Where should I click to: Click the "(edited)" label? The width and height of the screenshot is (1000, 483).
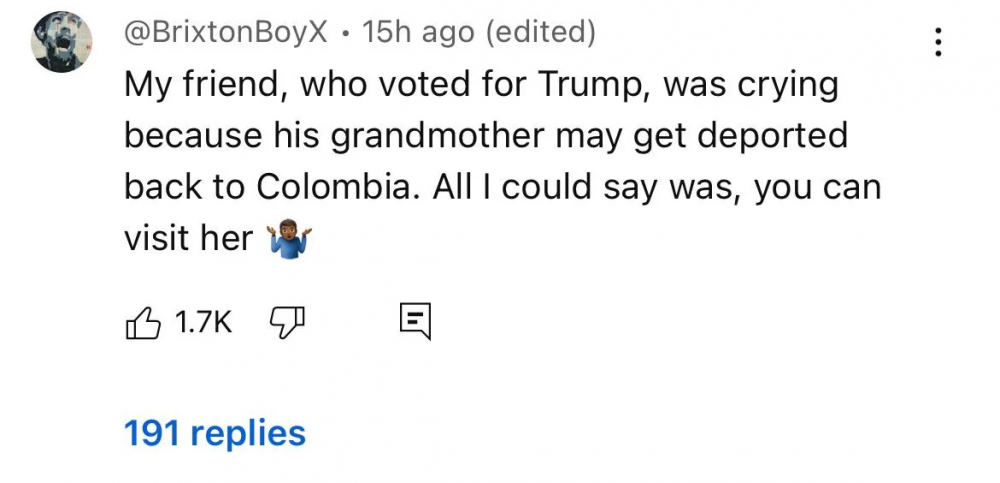click(x=540, y=33)
